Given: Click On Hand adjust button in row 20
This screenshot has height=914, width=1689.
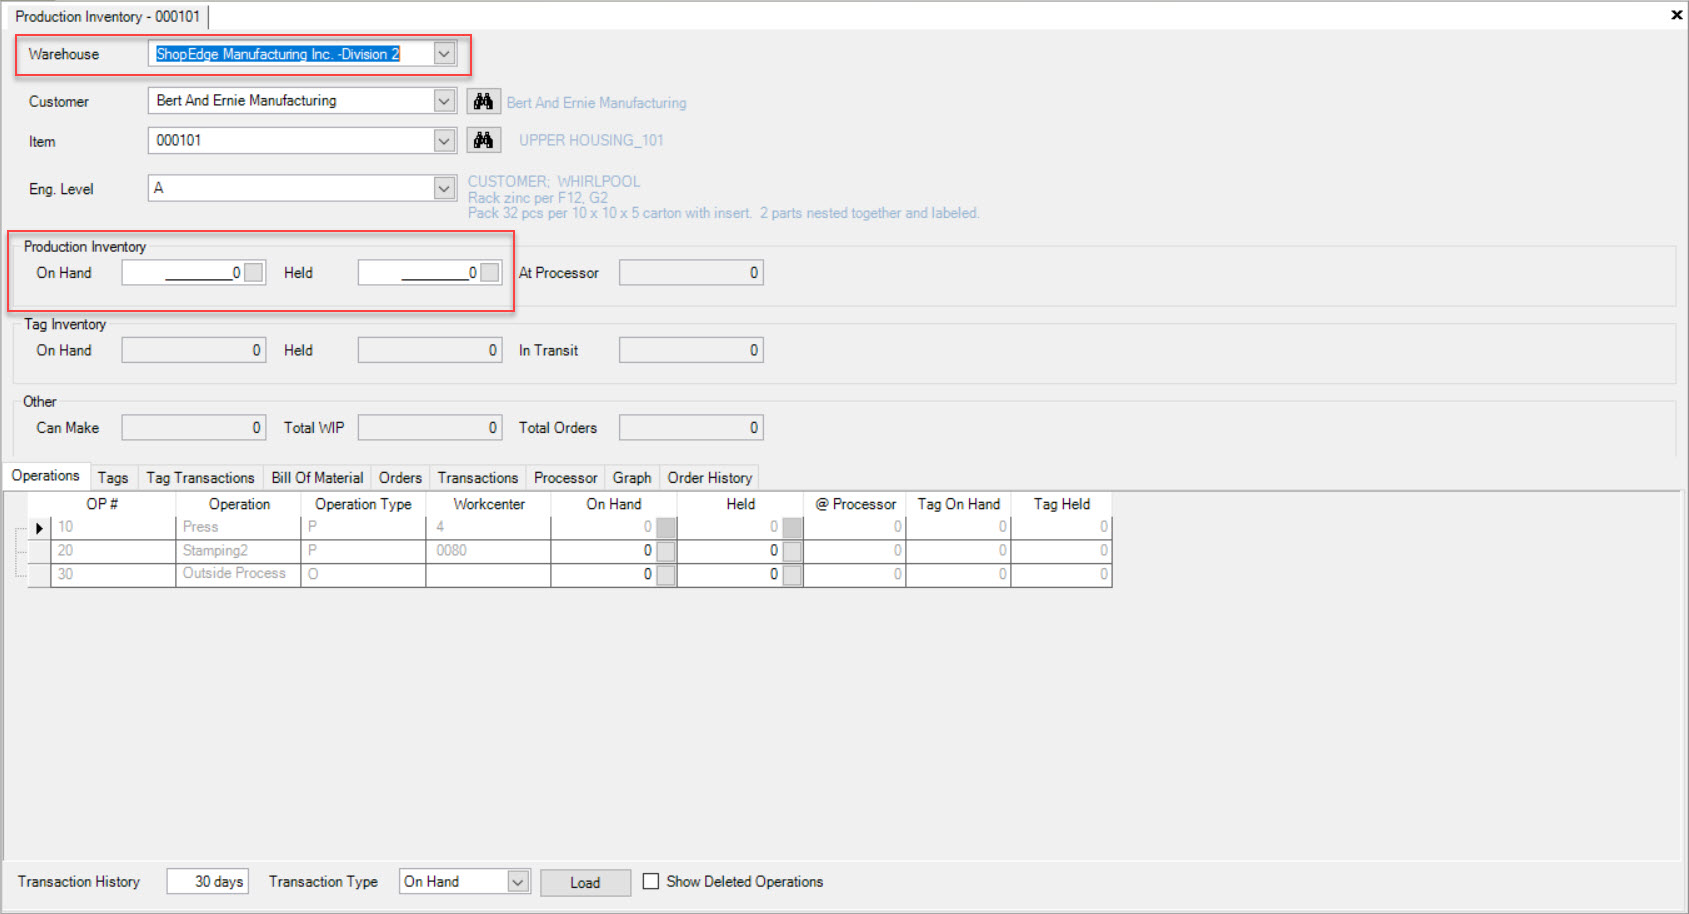Looking at the screenshot, I should [x=666, y=550].
